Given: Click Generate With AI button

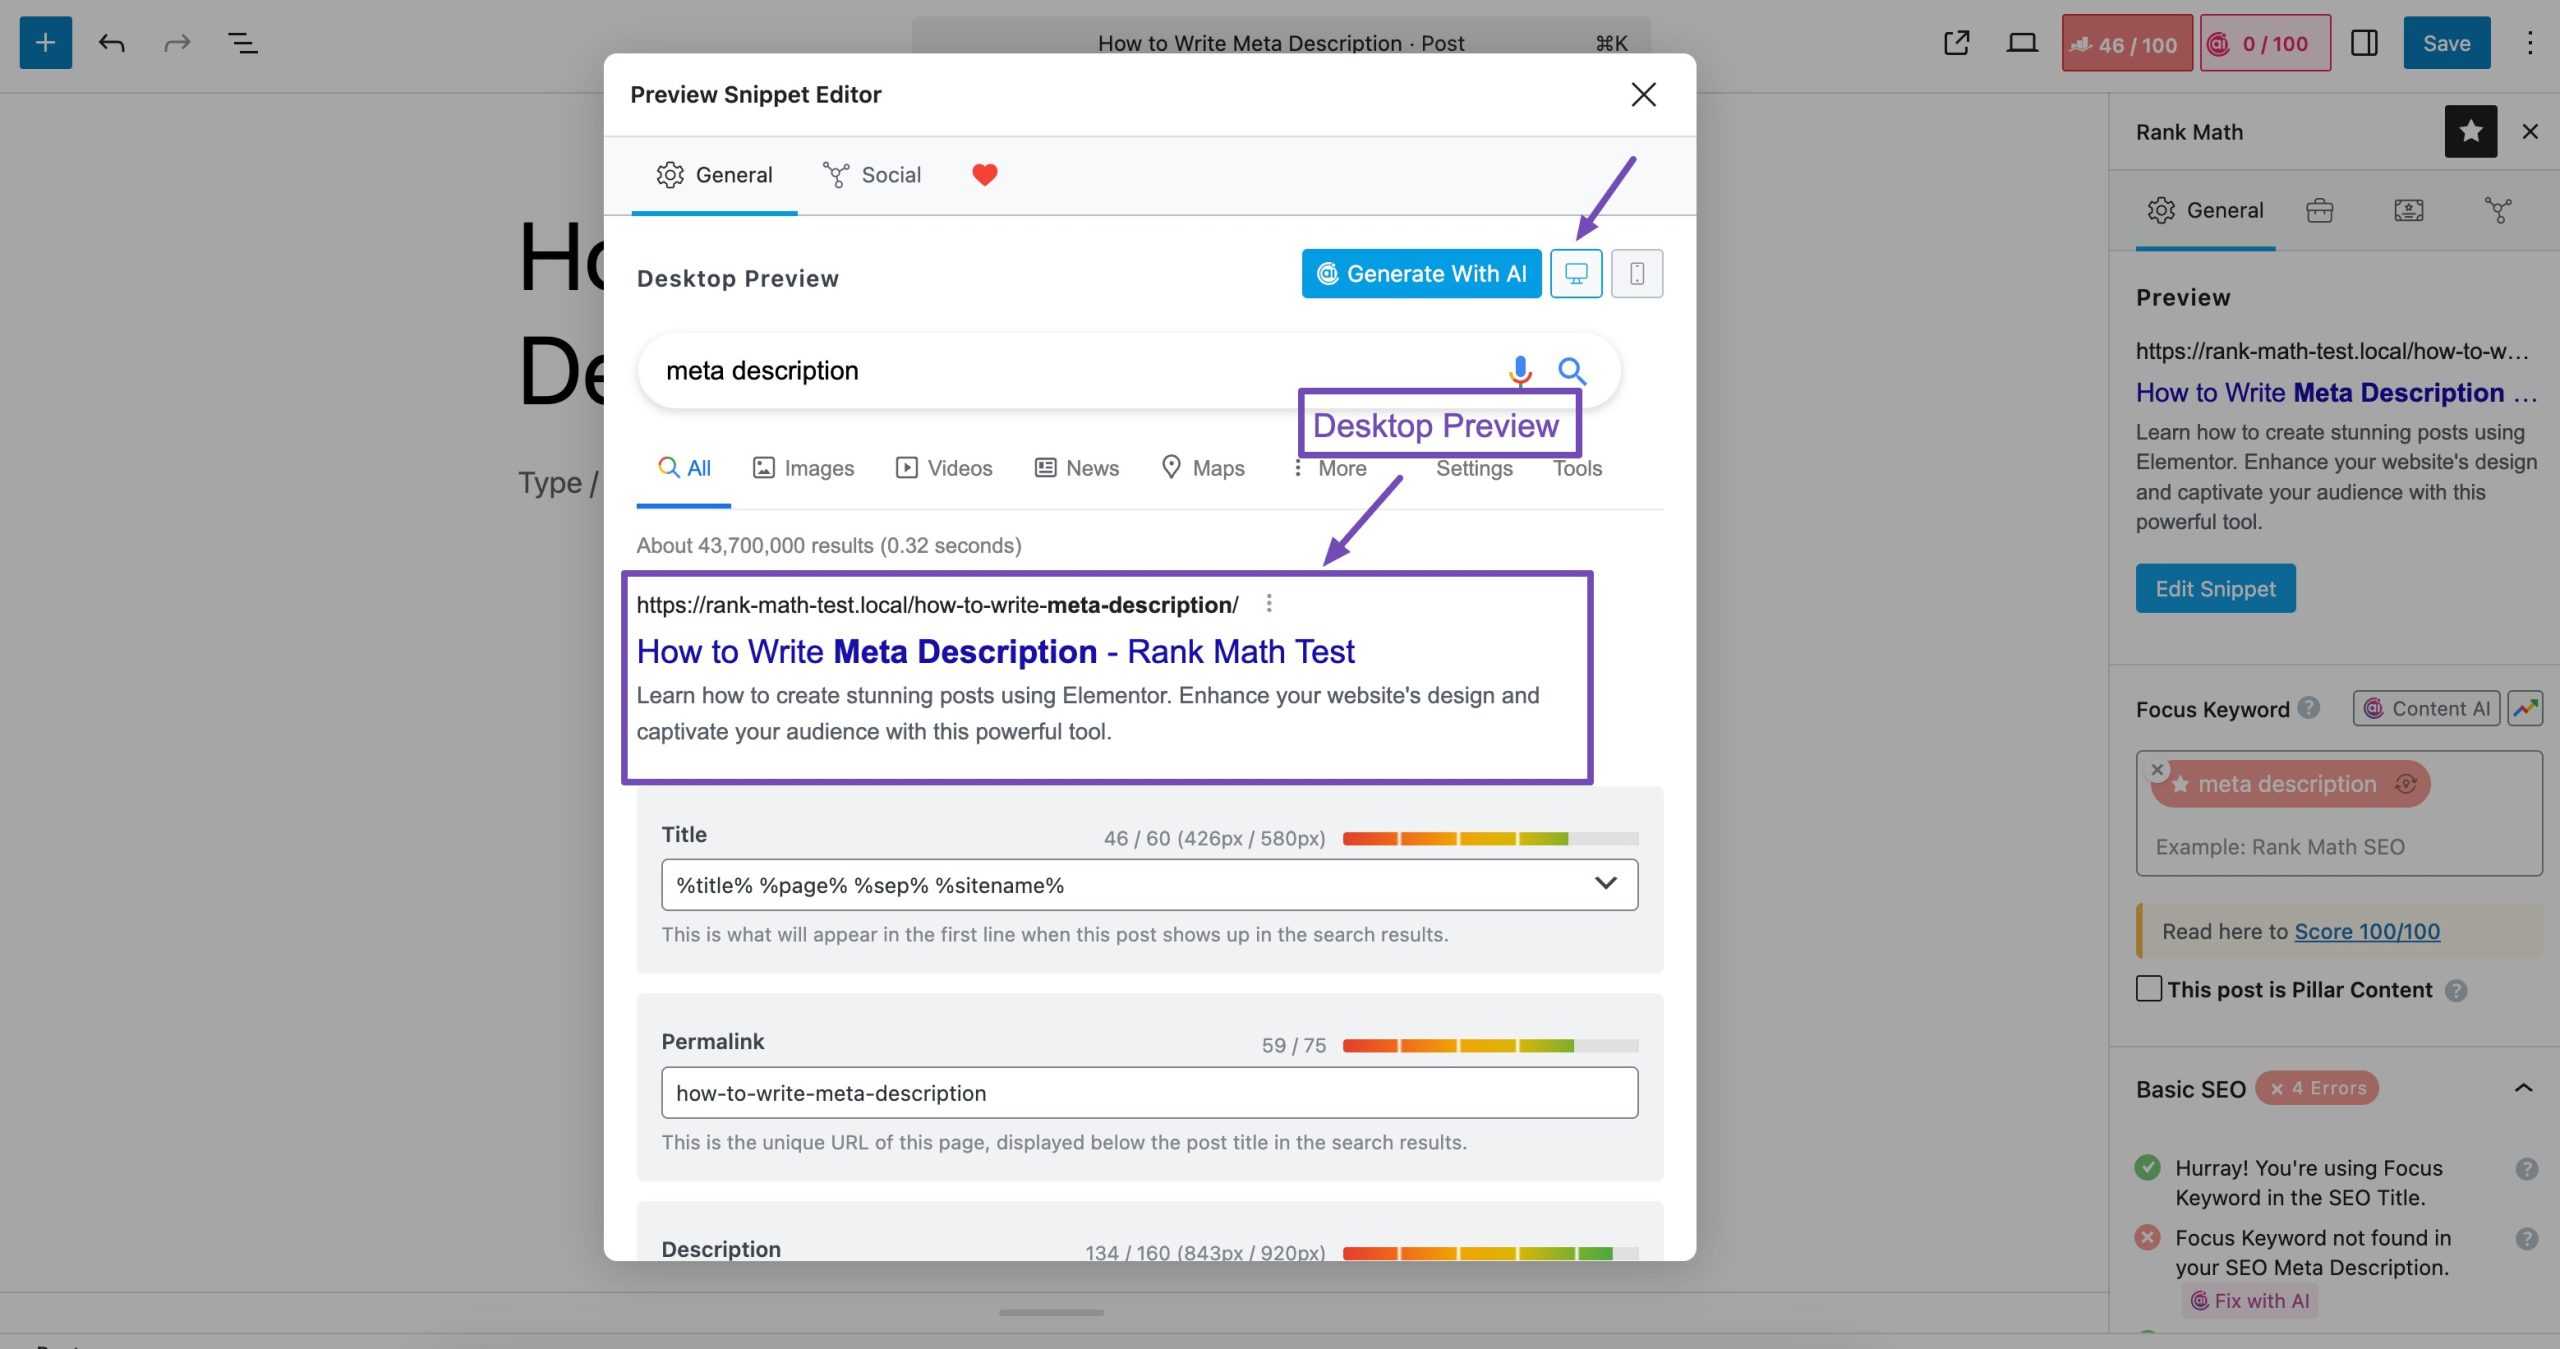Looking at the screenshot, I should (1421, 274).
